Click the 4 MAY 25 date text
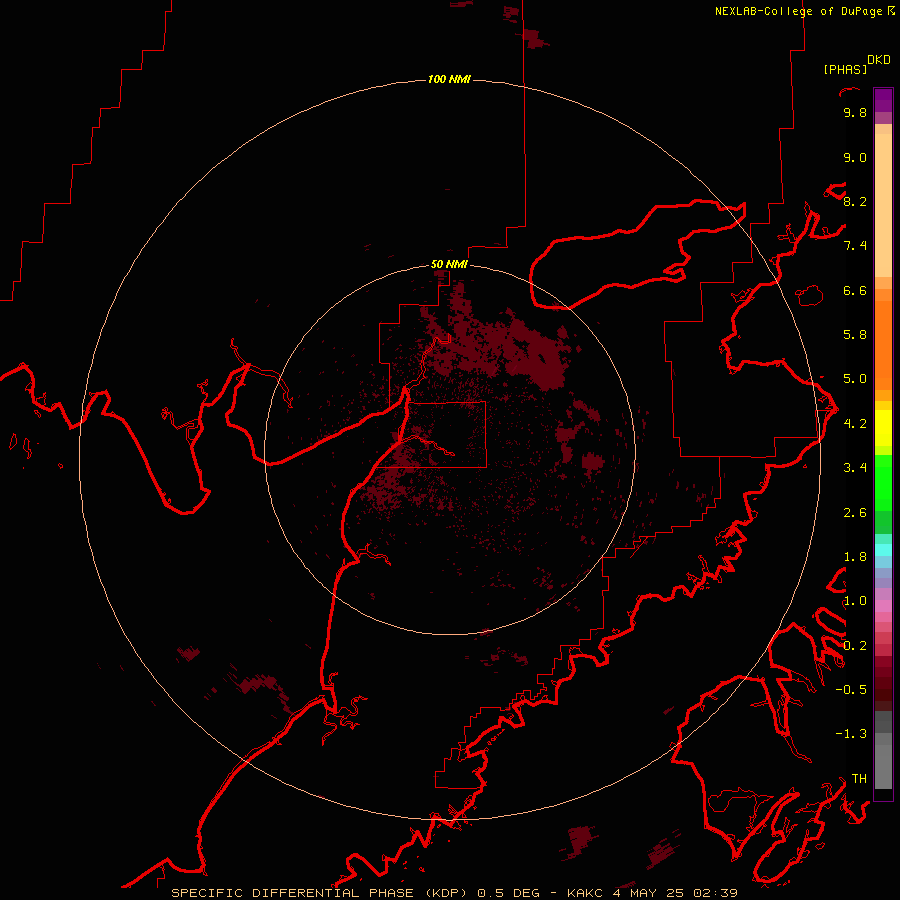The image size is (900, 900). pos(647,893)
